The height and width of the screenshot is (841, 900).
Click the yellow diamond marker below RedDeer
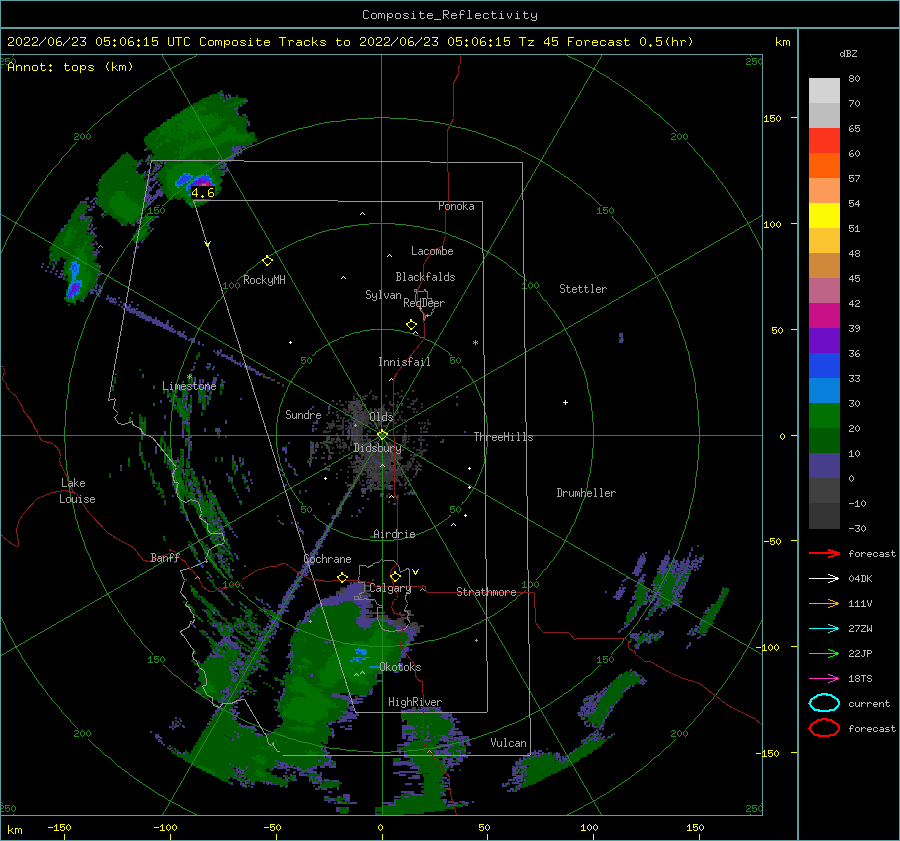pyautogui.click(x=411, y=325)
